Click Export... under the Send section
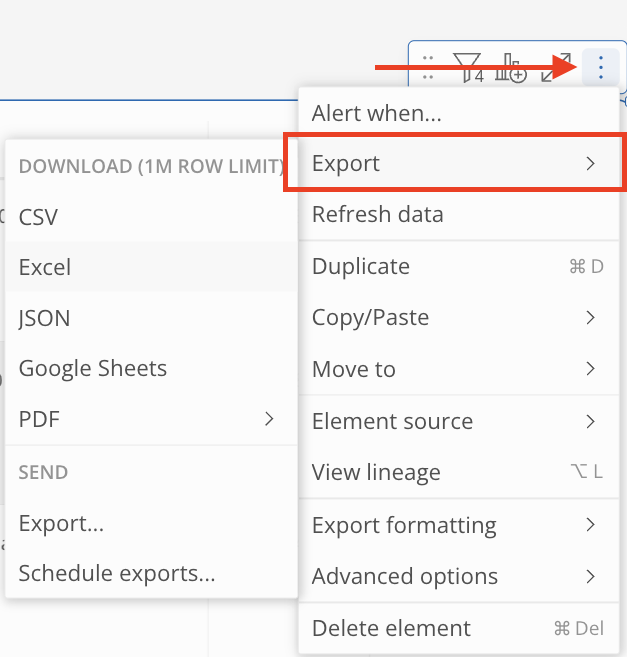627x657 pixels. [x=151, y=523]
